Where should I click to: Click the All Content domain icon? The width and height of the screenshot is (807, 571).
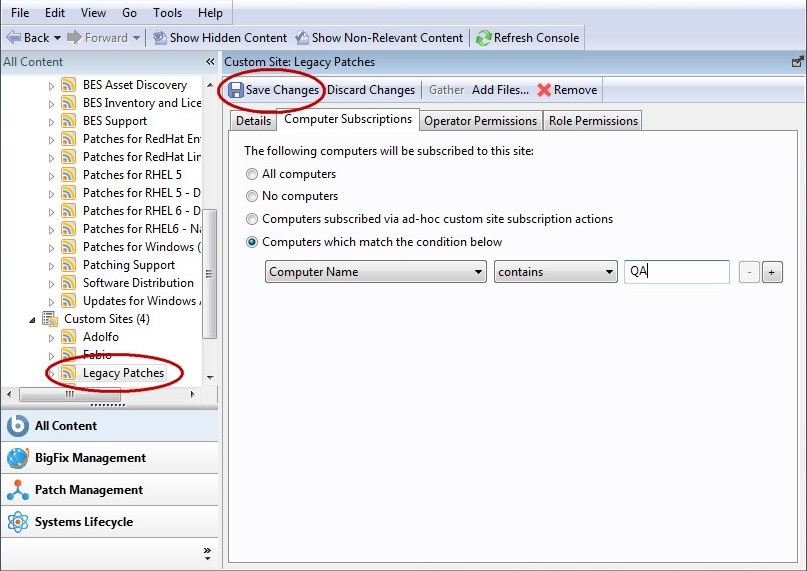tap(17, 426)
